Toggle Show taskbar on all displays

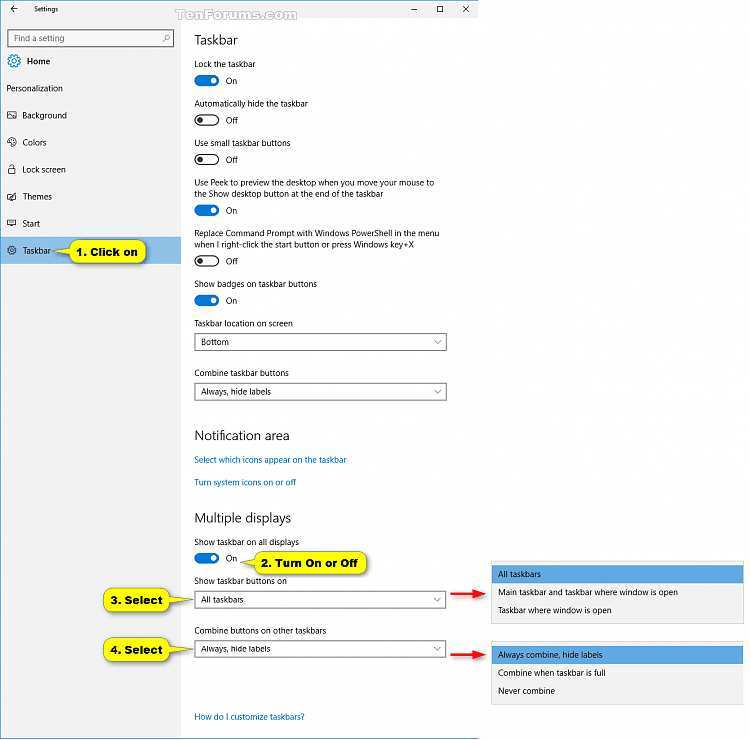point(207,558)
